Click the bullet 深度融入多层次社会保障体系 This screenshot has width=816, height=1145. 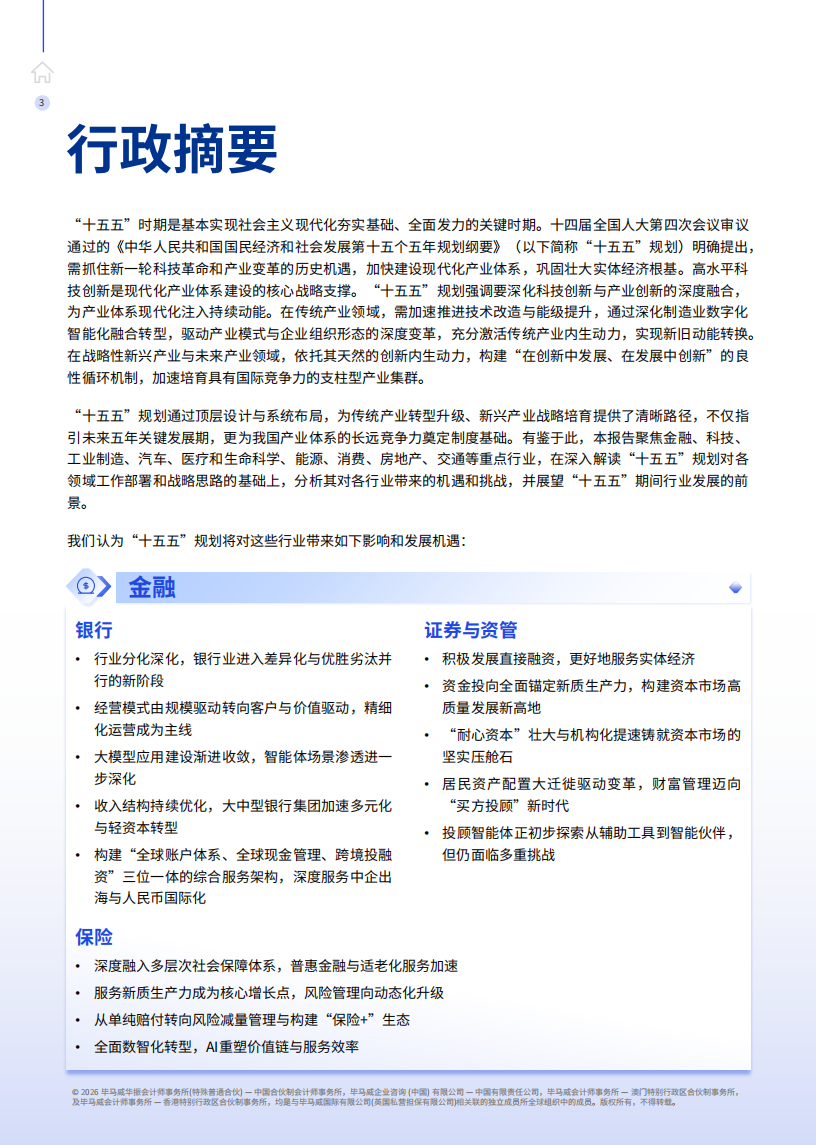pyautogui.click(x=276, y=966)
